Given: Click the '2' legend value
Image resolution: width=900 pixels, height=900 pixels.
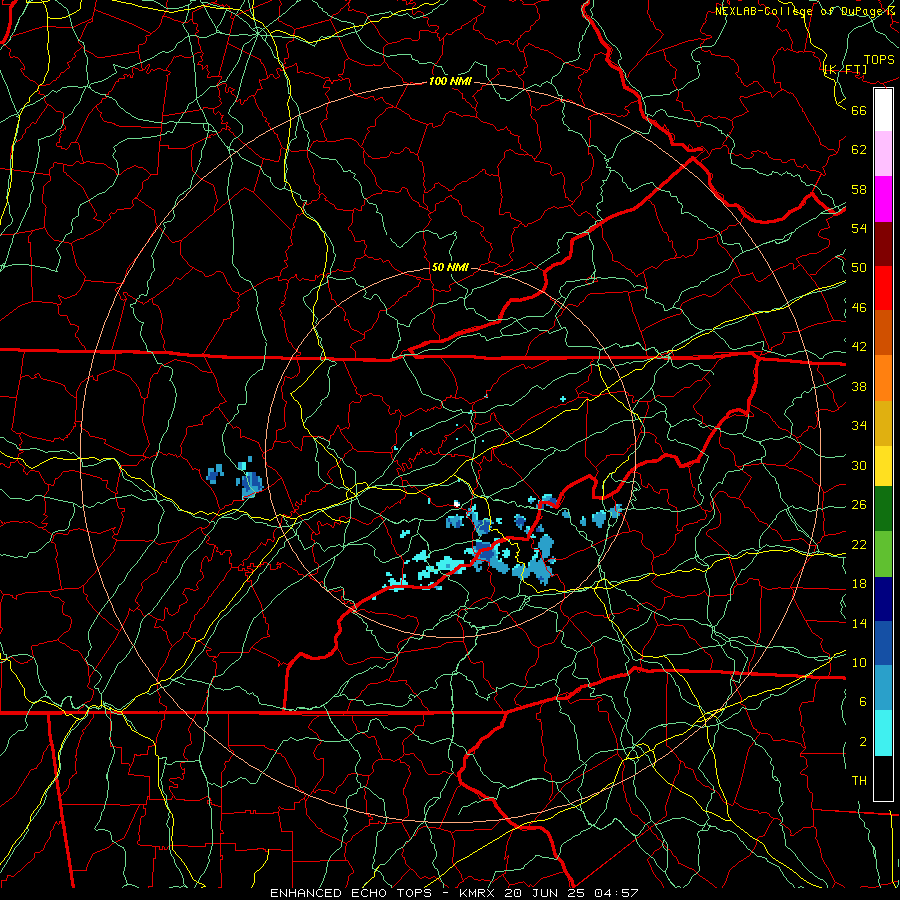Looking at the screenshot, I should (863, 742).
